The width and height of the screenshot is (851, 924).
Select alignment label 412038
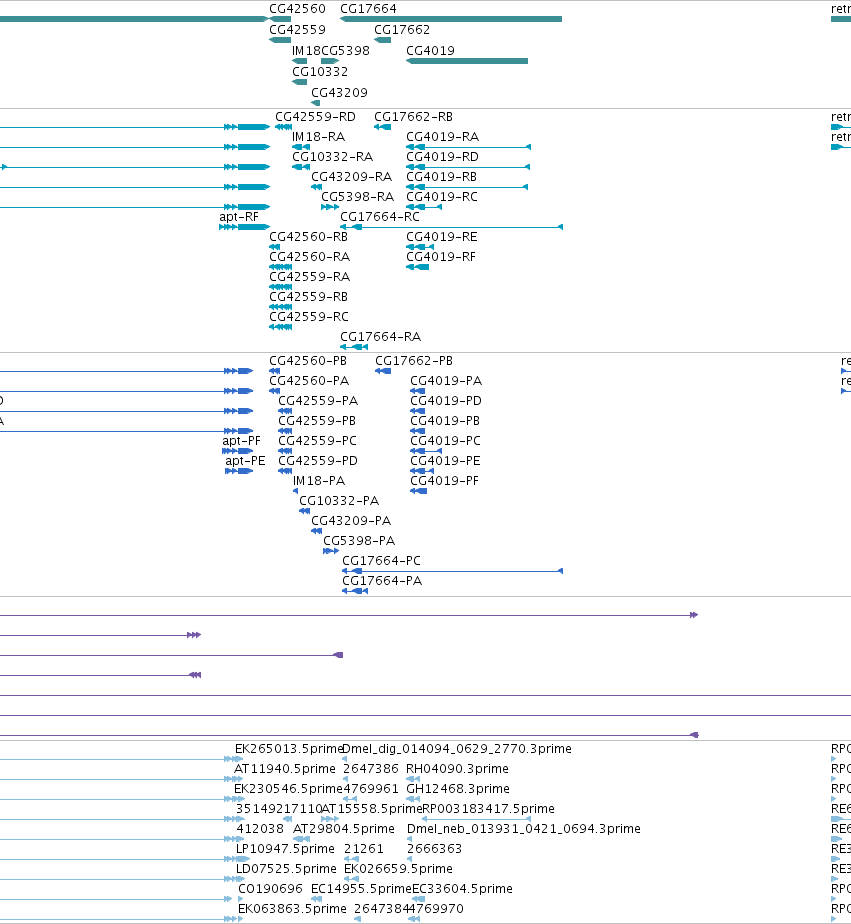point(260,829)
